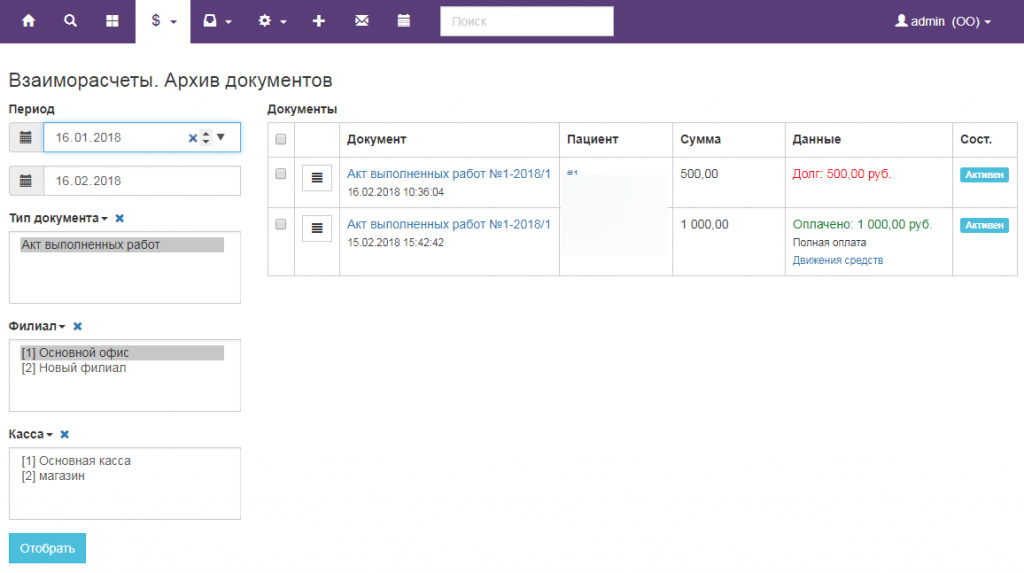Select [2] Новый филиал branch
The image size is (1024, 573).
point(121,368)
